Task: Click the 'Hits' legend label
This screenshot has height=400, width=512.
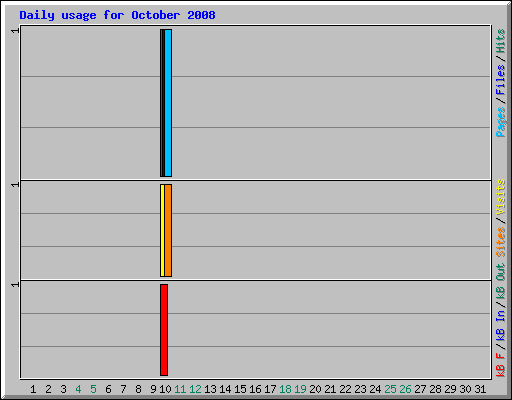Action: point(501,41)
